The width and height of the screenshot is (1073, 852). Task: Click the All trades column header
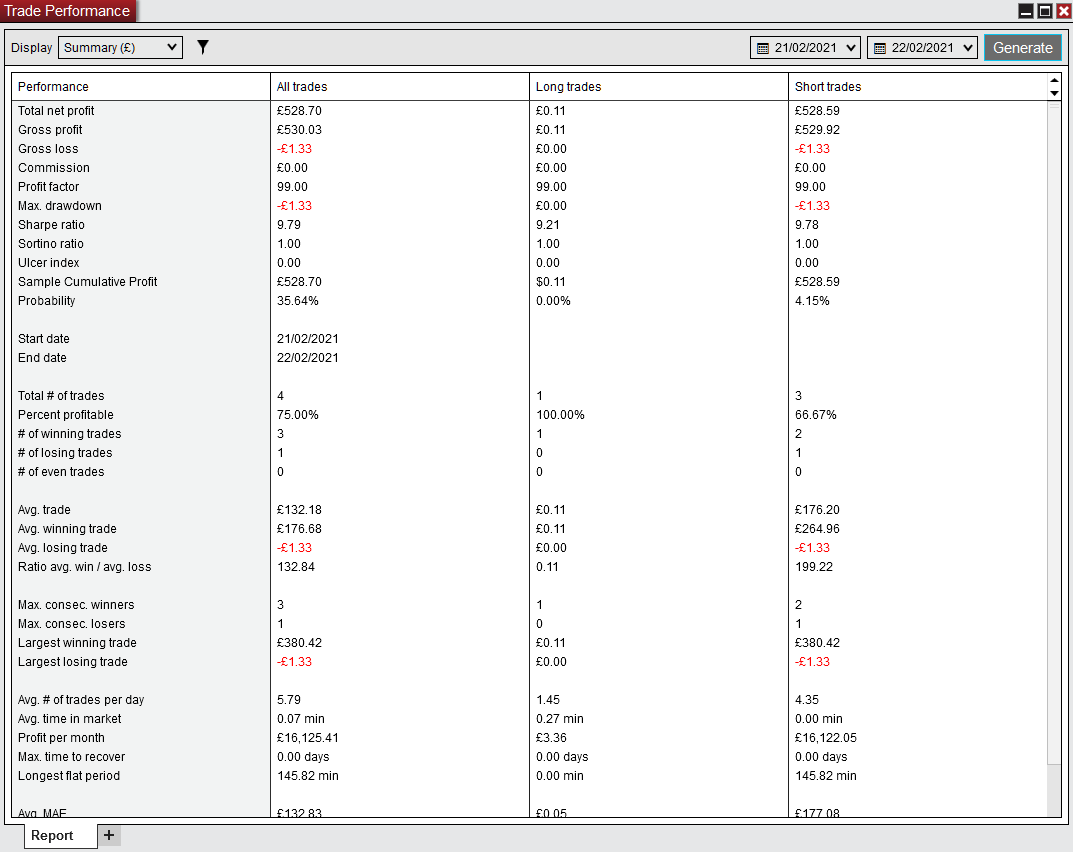[x=302, y=87]
